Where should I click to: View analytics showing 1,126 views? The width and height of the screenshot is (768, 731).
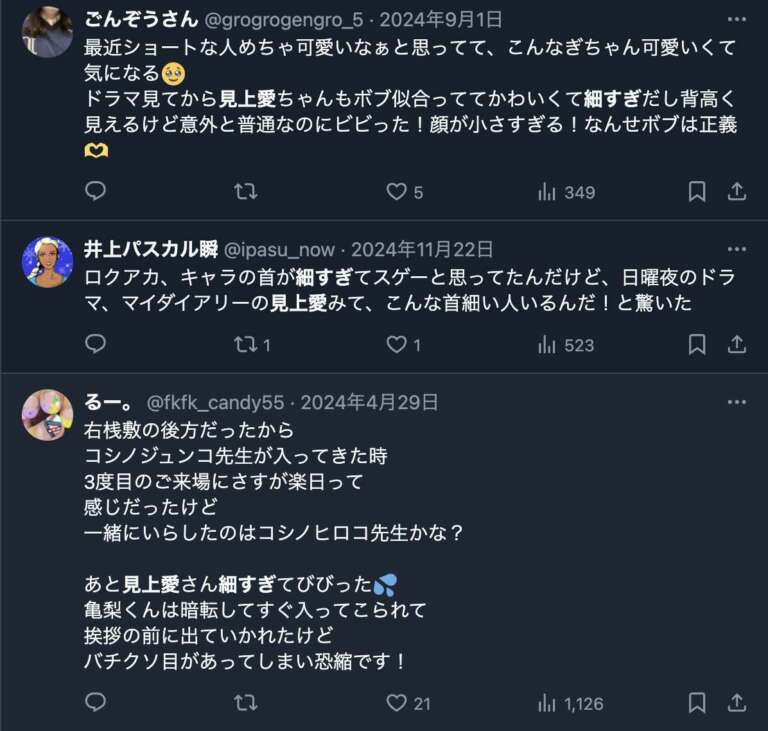point(571,703)
